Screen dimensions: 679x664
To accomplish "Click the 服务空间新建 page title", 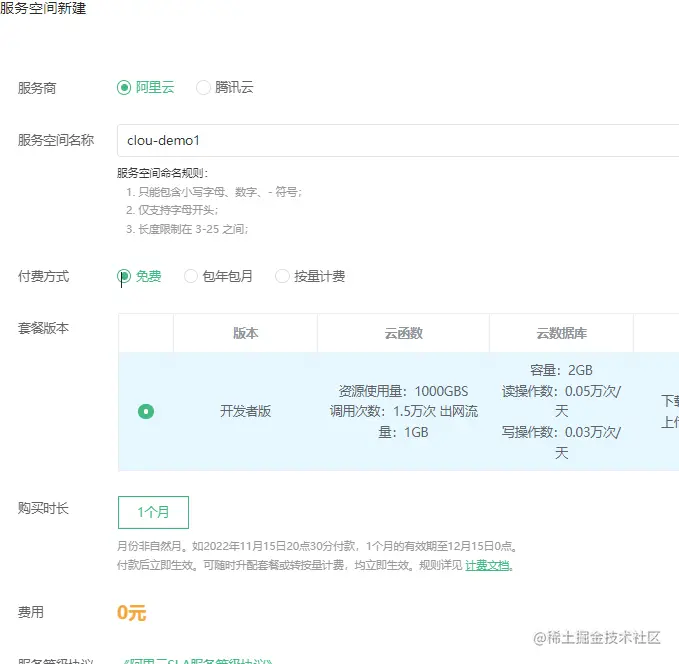I will click(43, 8).
